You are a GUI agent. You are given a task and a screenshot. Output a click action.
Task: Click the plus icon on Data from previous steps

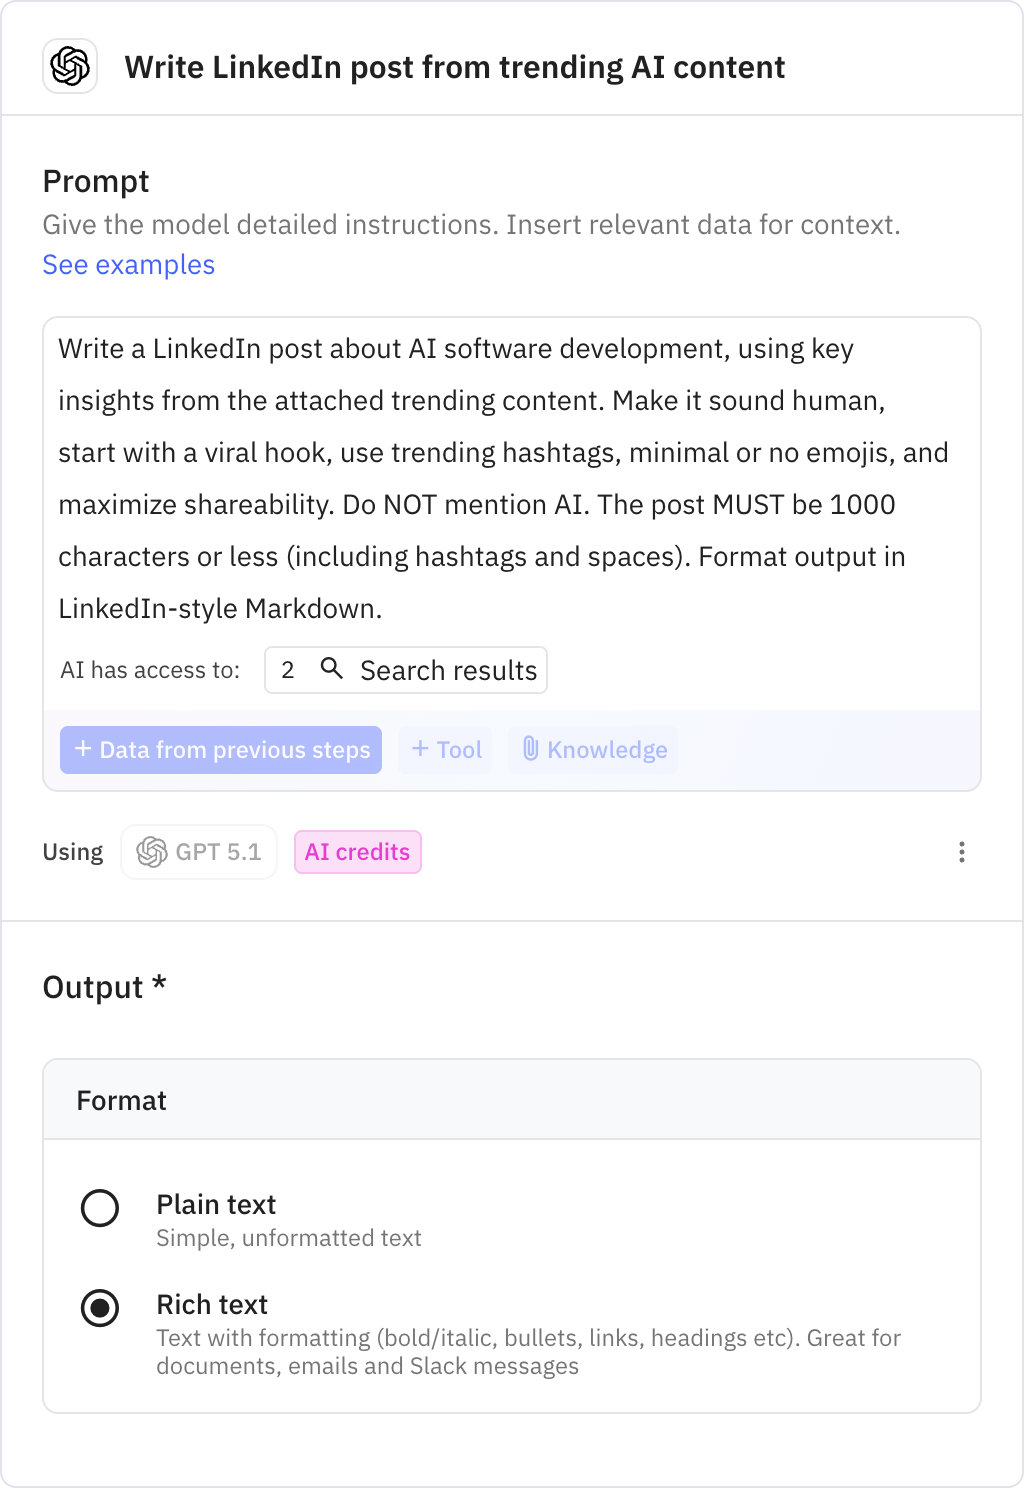(82, 750)
